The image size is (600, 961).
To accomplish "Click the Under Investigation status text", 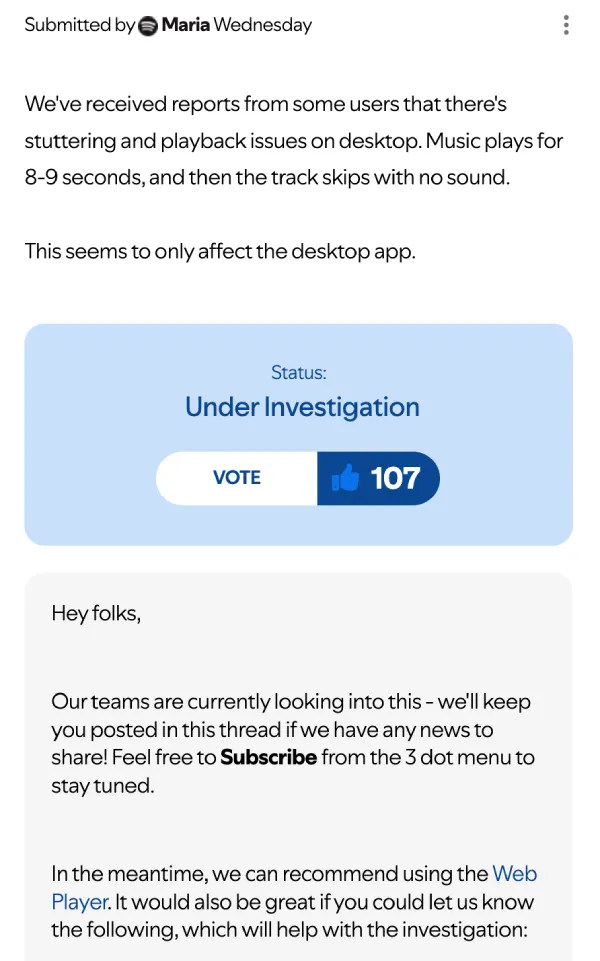I will (x=302, y=407).
